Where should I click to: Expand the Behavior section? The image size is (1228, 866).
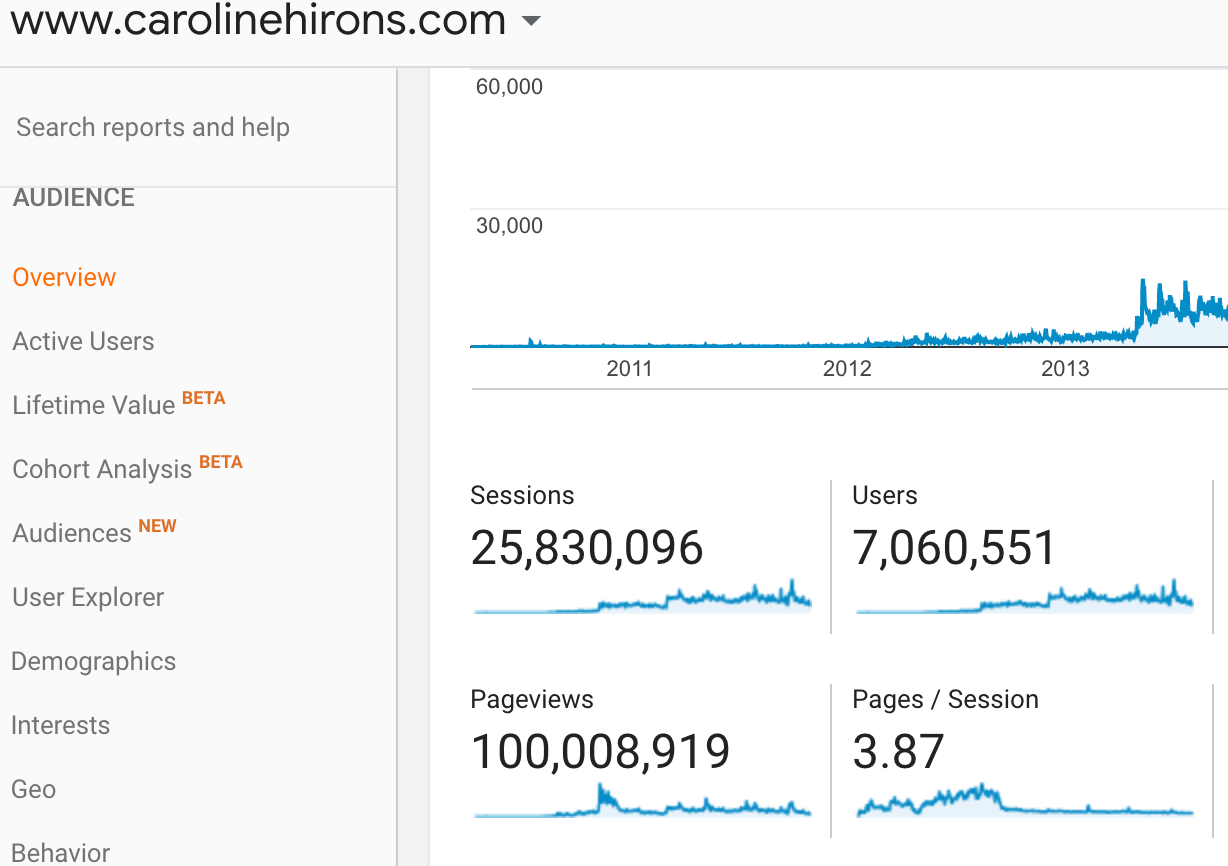click(60, 853)
